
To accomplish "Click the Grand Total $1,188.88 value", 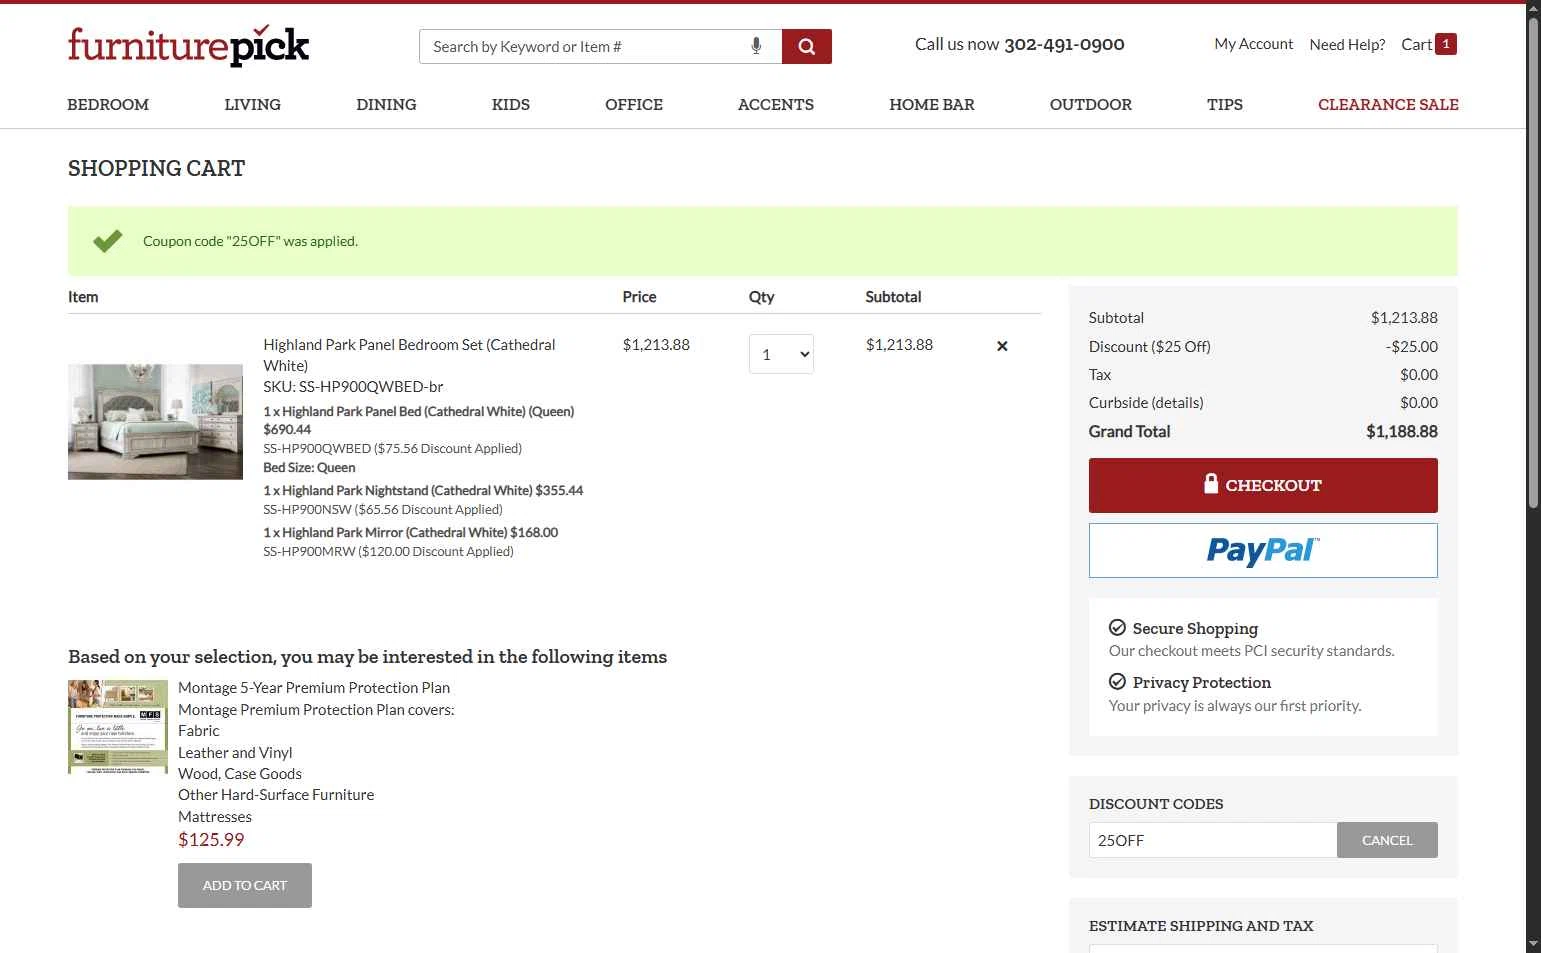I will point(1402,432).
